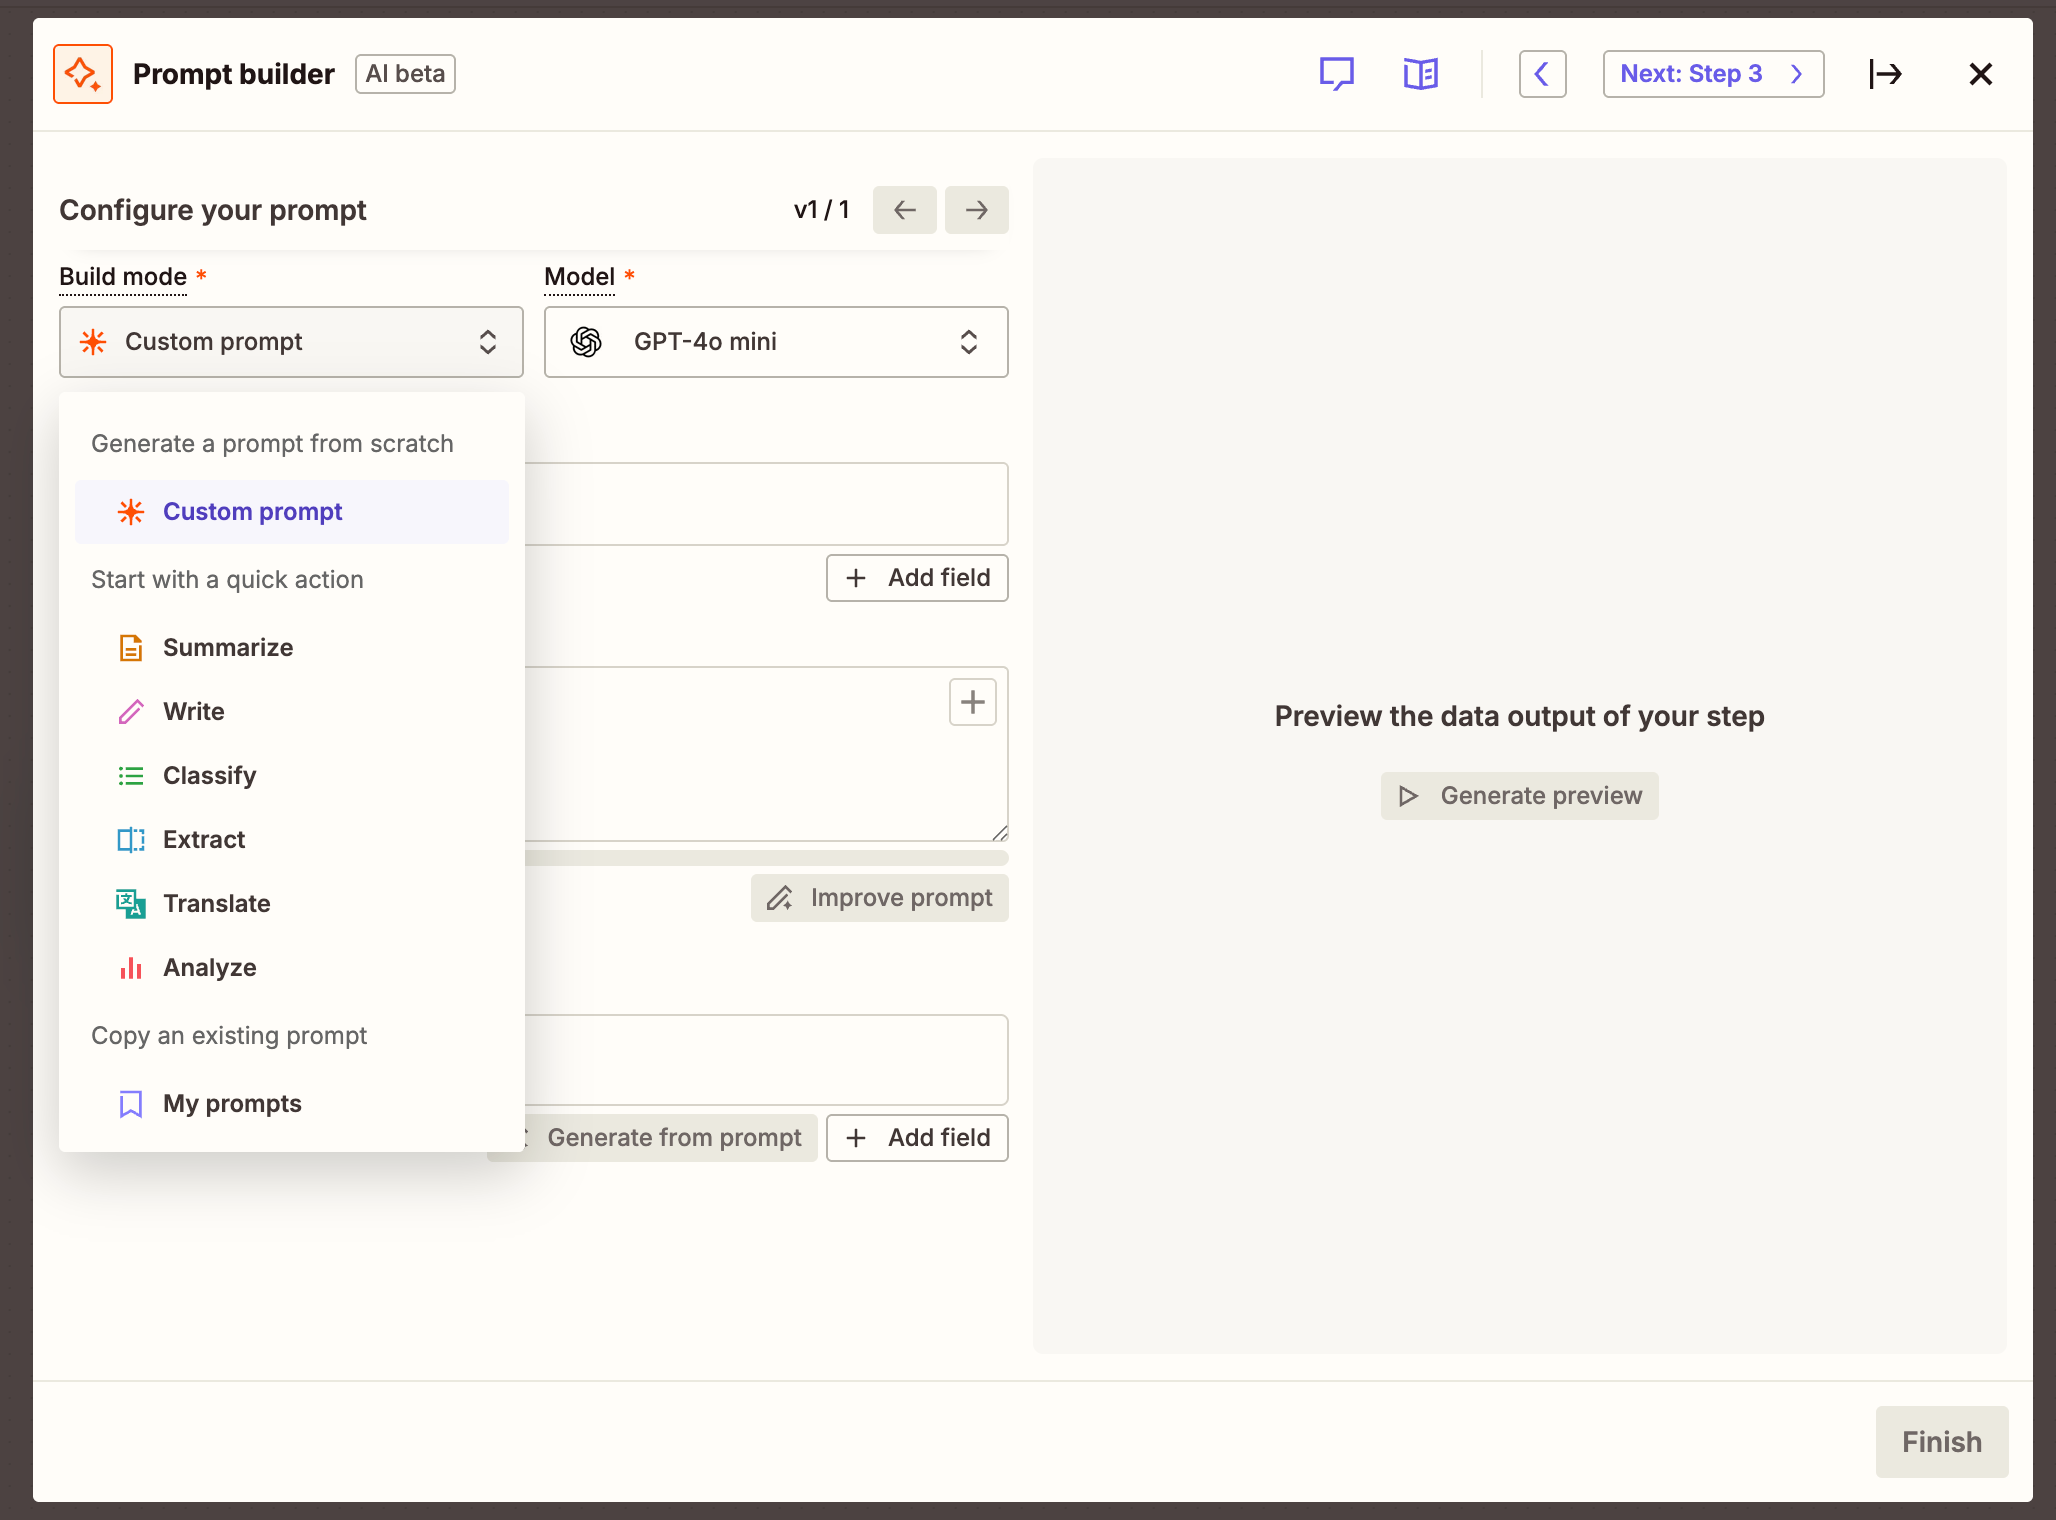Step to previous version with back arrow
This screenshot has width=2056, height=1520.
tap(904, 210)
